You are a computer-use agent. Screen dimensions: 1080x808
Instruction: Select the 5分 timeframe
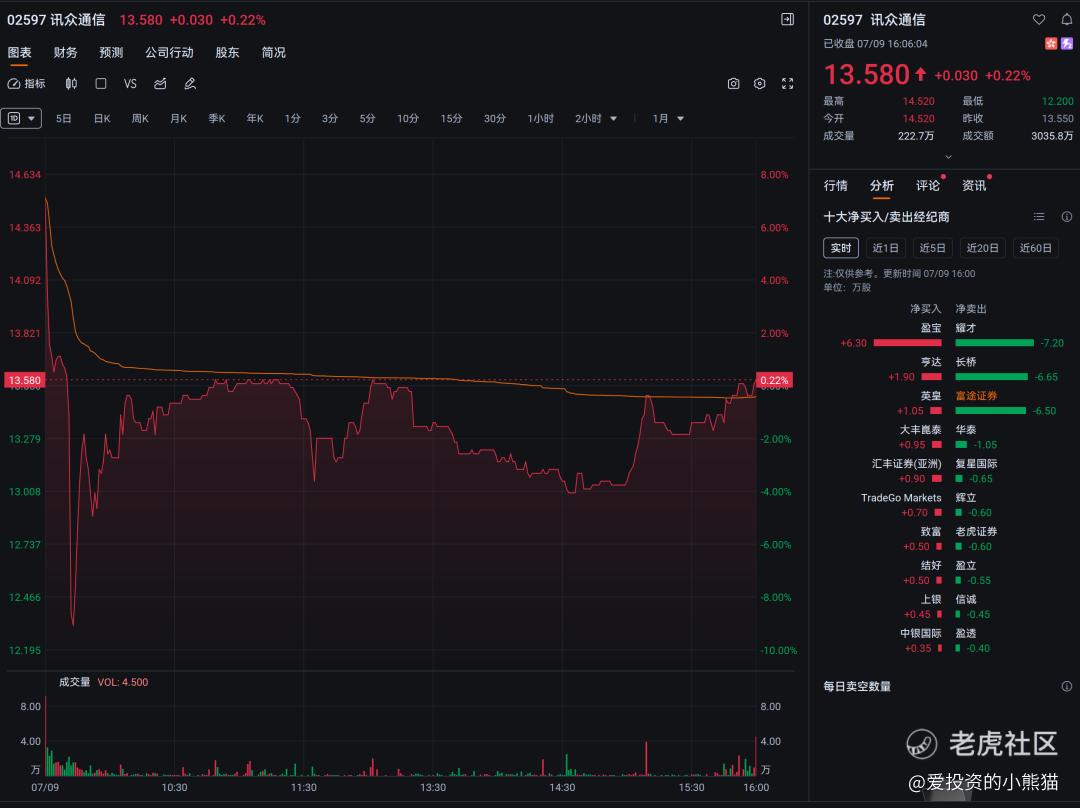(x=368, y=118)
